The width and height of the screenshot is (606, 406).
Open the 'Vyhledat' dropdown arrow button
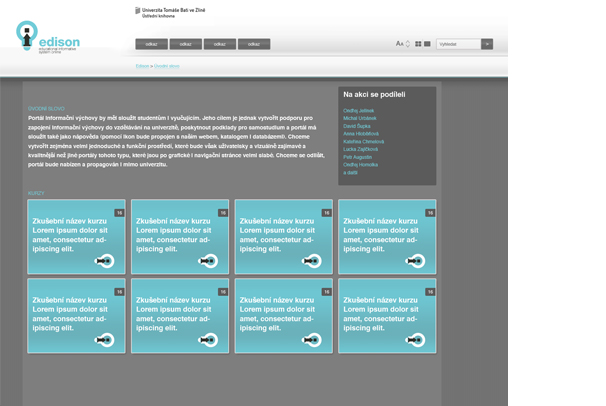click(x=487, y=44)
